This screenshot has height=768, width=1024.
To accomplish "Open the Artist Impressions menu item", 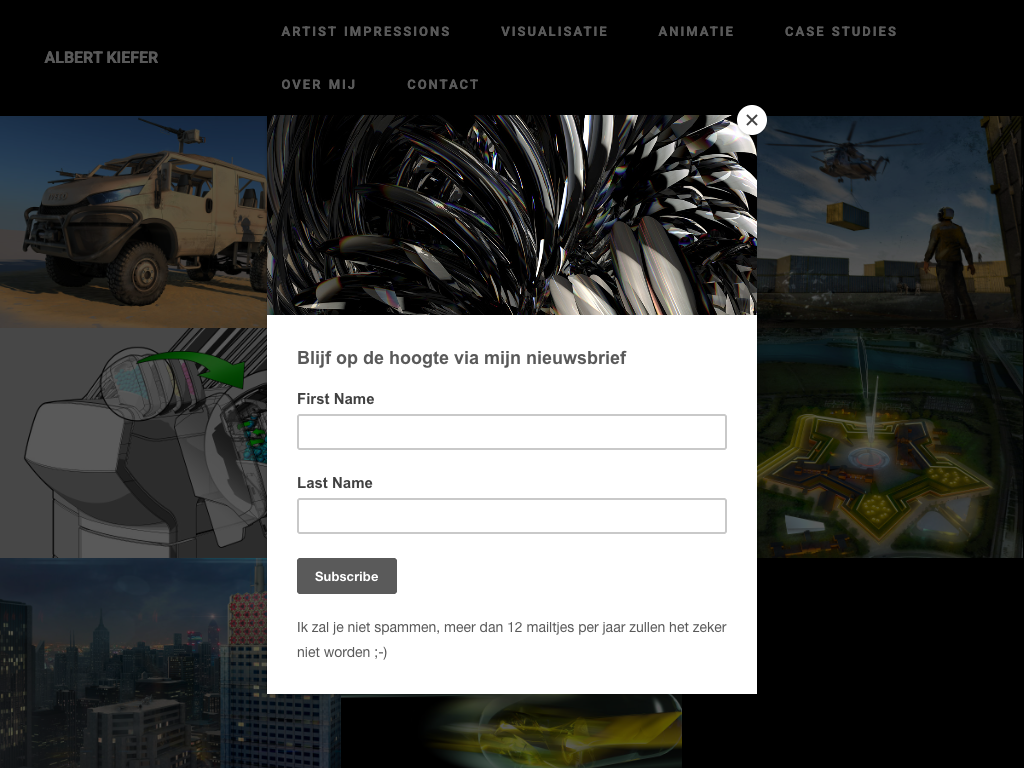I will pyautogui.click(x=366, y=31).
